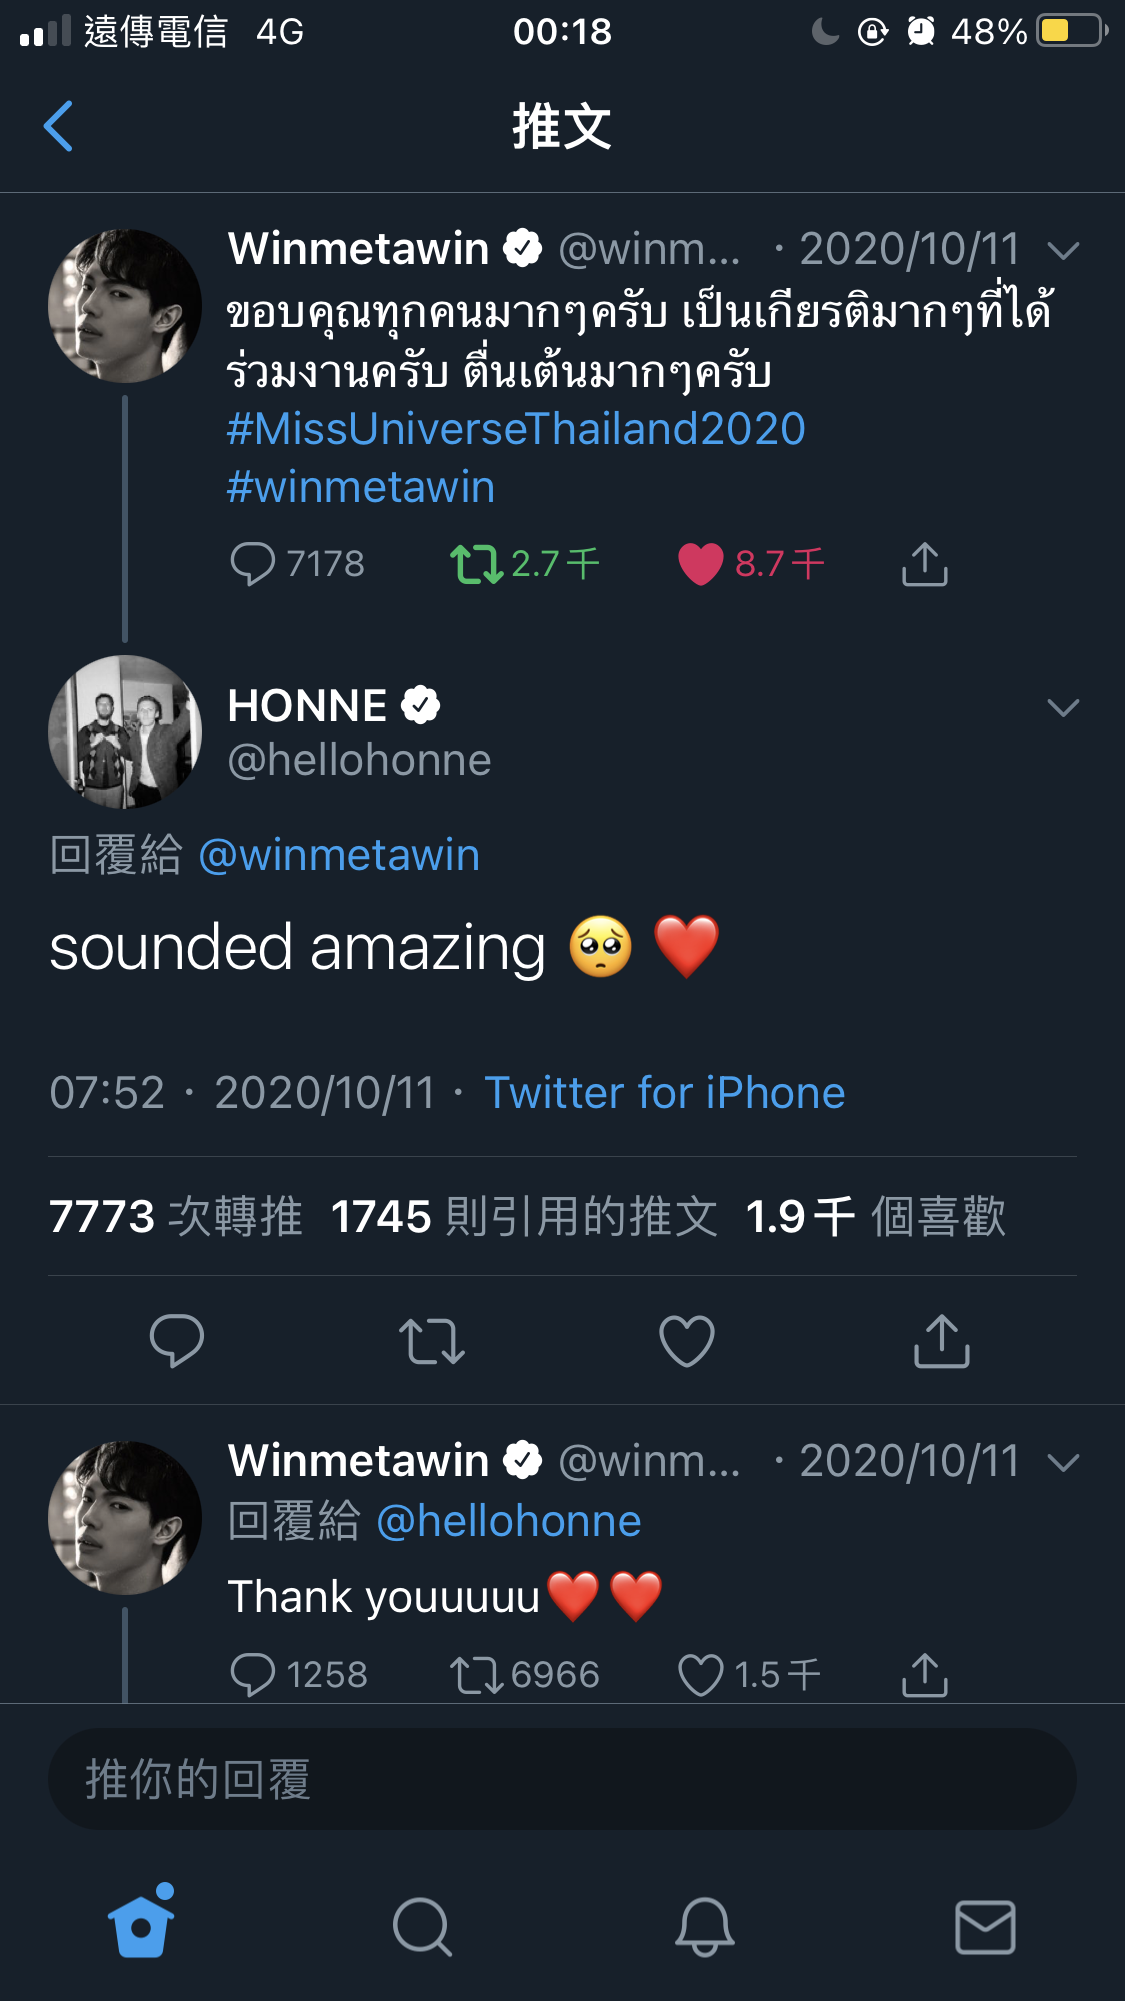1125x2001 pixels.
Task: Tap the back arrow icon
Action: [x=59, y=127]
